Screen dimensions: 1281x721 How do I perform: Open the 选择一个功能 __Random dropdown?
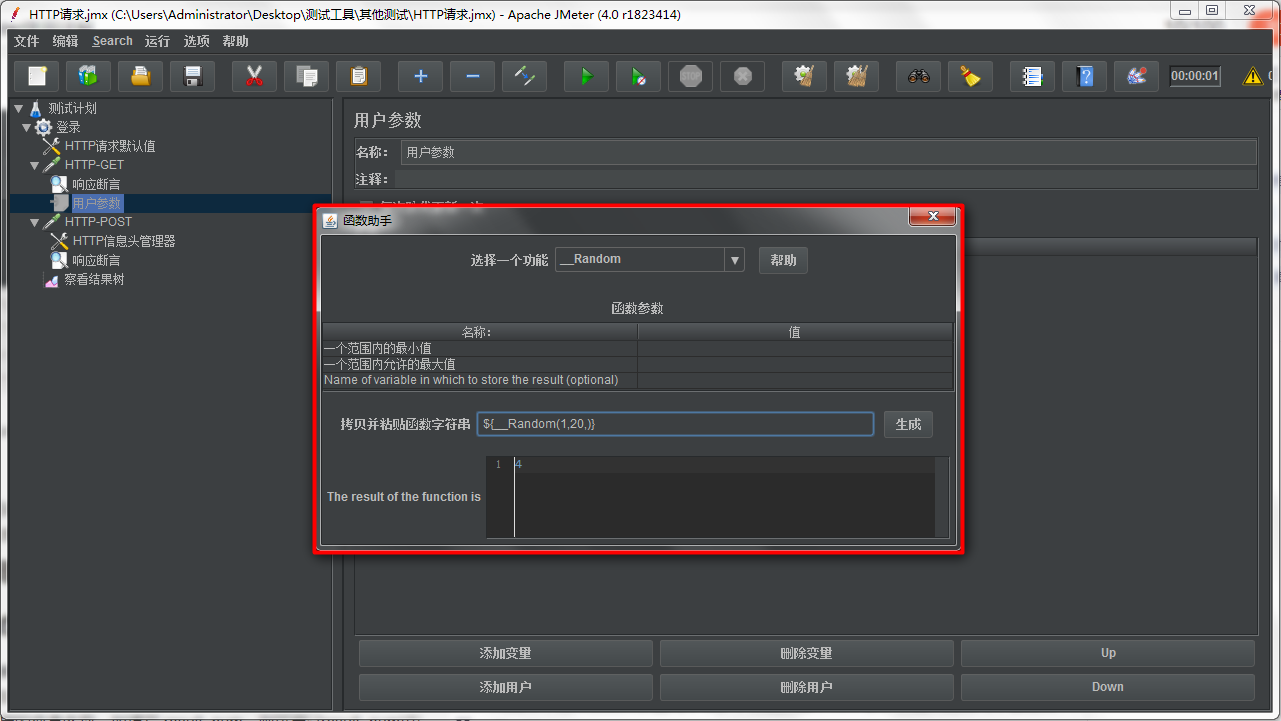pyautogui.click(x=650, y=259)
